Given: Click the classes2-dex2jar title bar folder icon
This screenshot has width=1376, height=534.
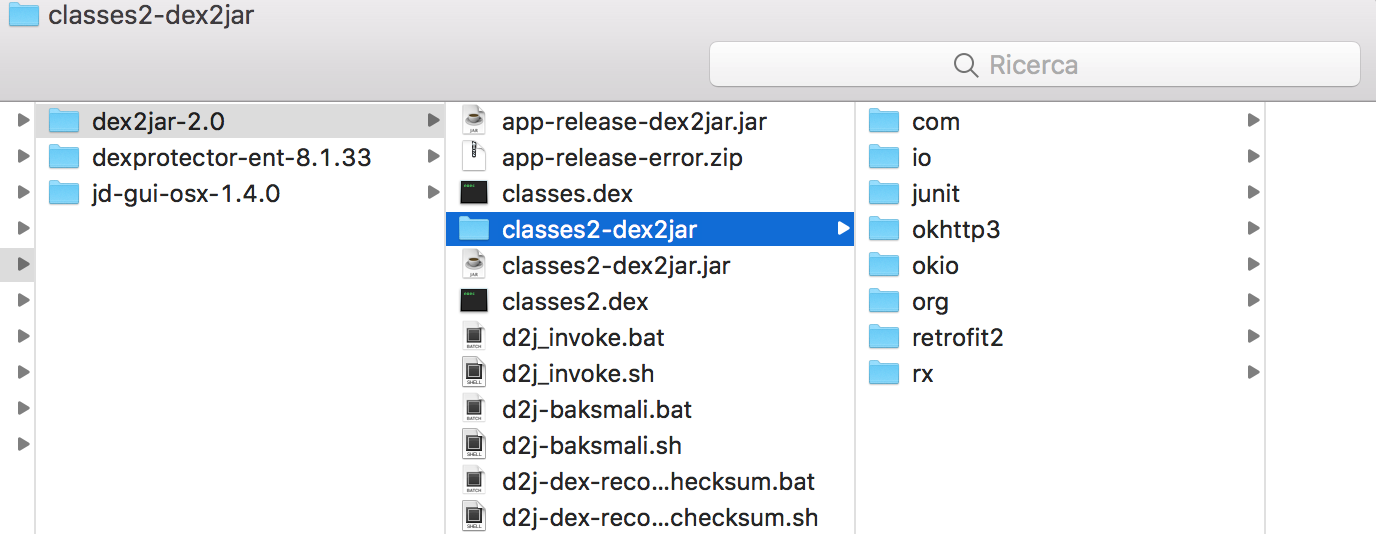Looking at the screenshot, I should click(22, 15).
